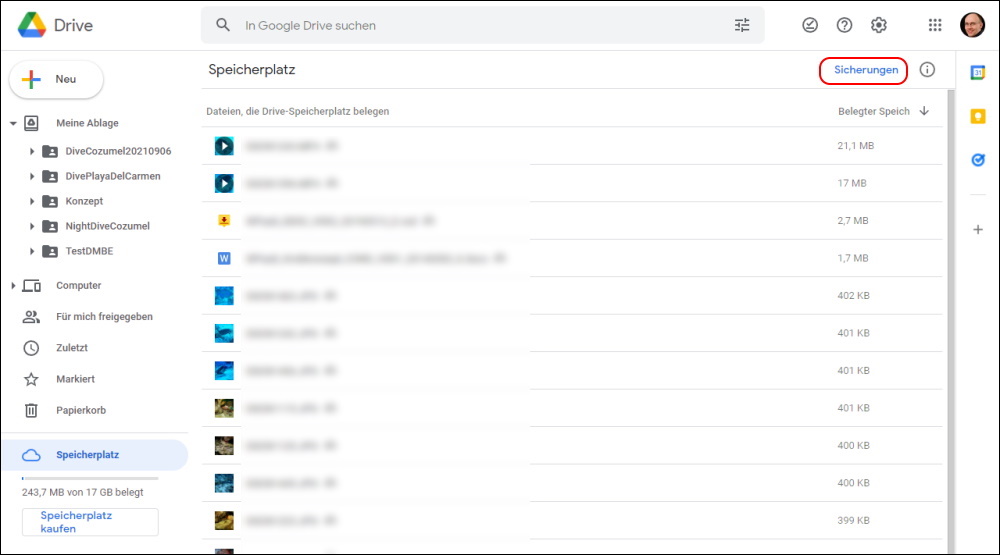Click the 399 KB size value
1000x555 pixels.
click(x=853, y=521)
